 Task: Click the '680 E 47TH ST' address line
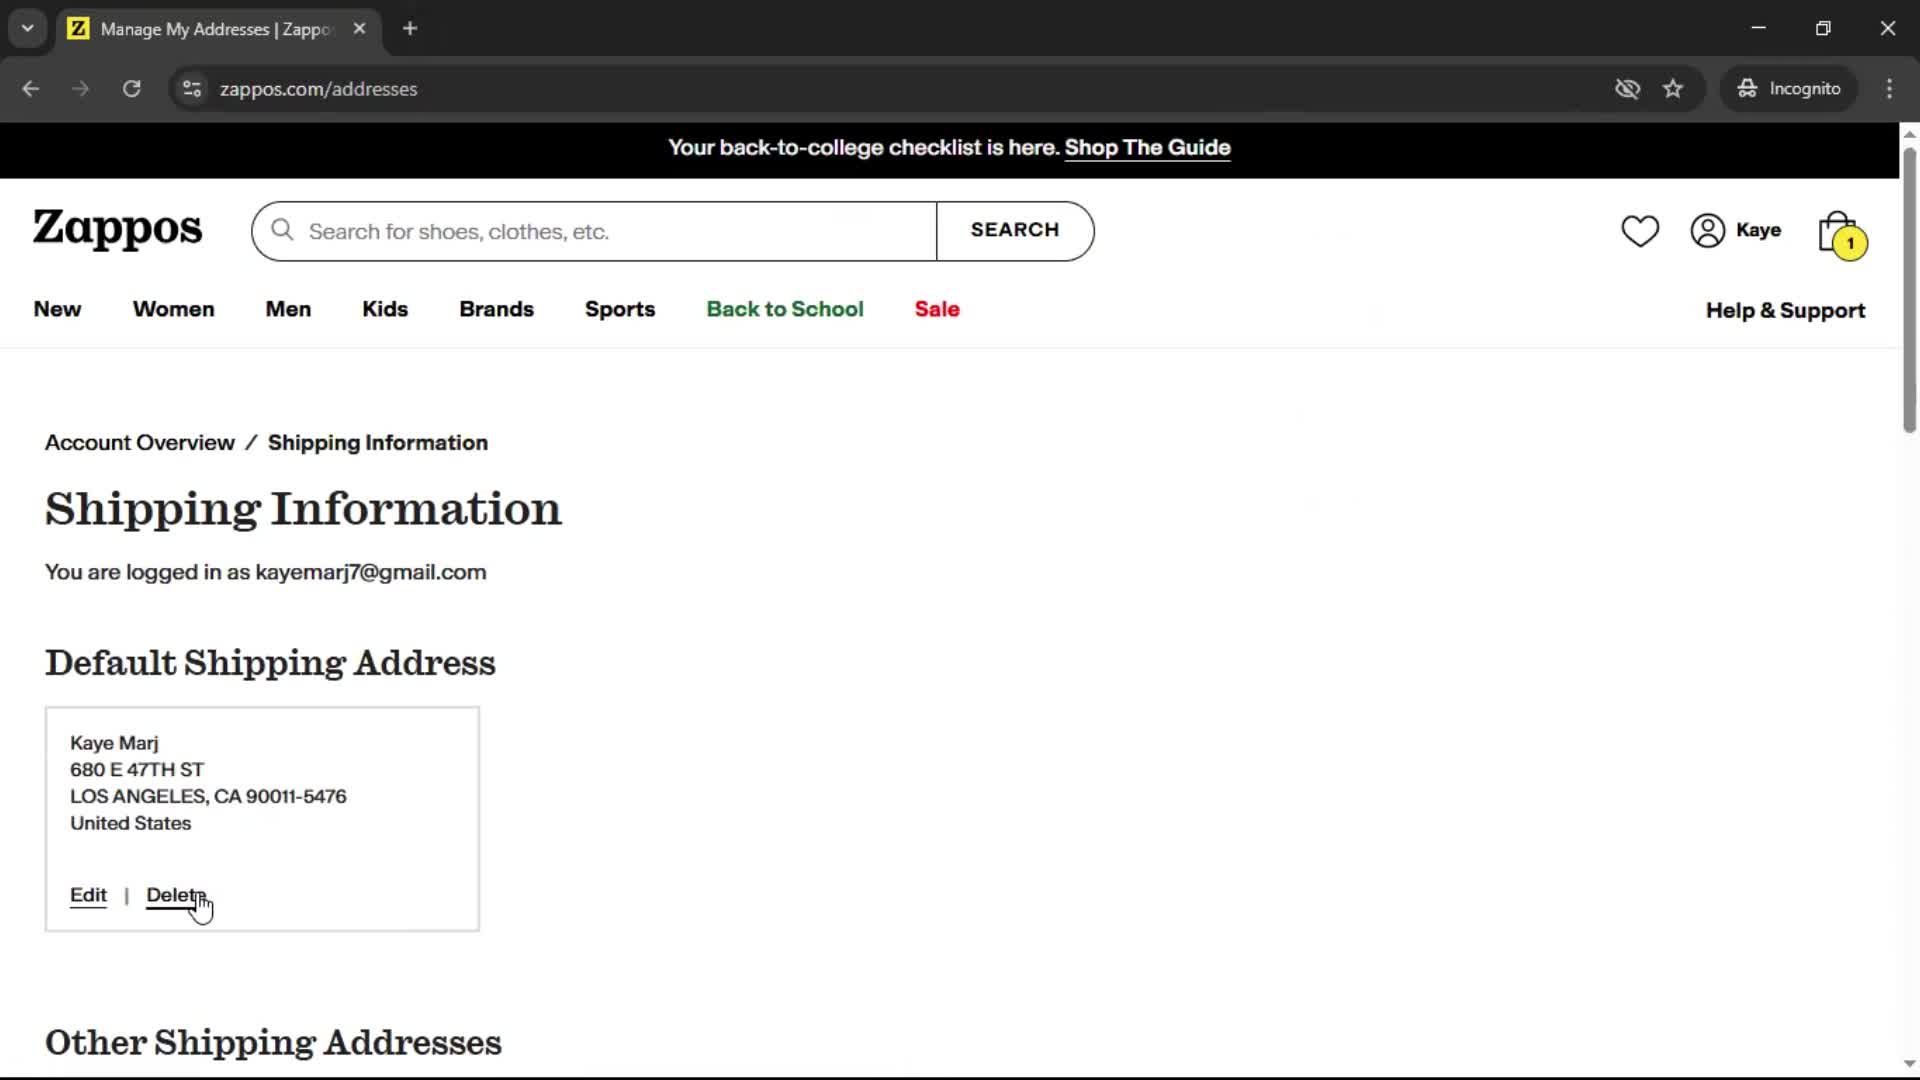pyautogui.click(x=137, y=770)
